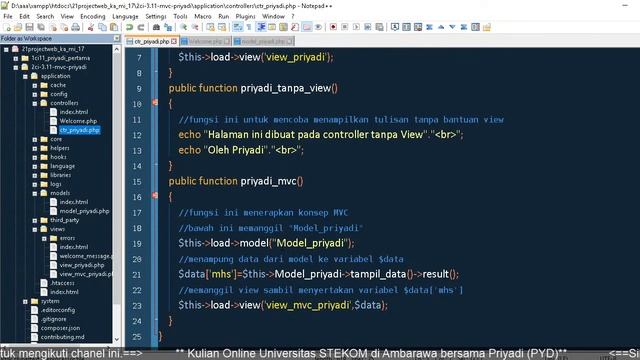Open the Plugins menu
Screen dimensions: 640x360
tap(245, 16)
